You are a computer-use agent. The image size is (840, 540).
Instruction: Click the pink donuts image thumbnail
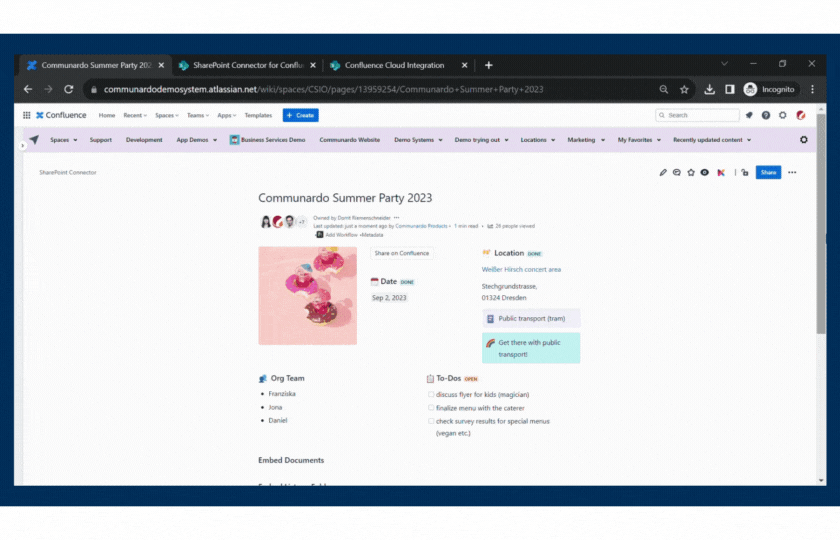(x=308, y=296)
